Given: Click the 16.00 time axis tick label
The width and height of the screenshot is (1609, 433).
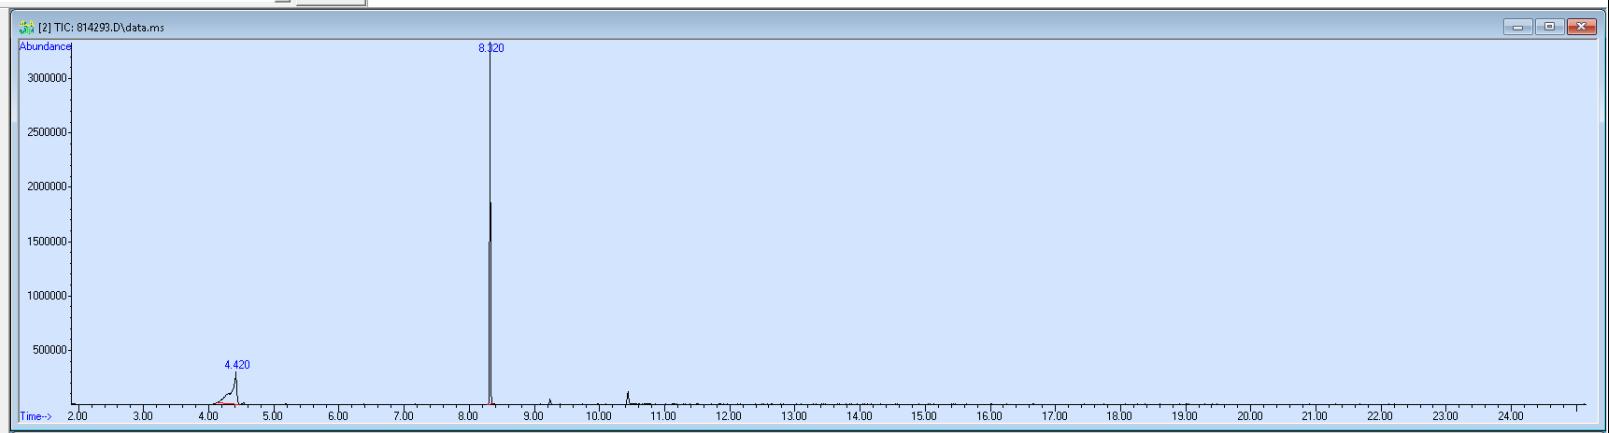Looking at the screenshot, I should tap(989, 416).
